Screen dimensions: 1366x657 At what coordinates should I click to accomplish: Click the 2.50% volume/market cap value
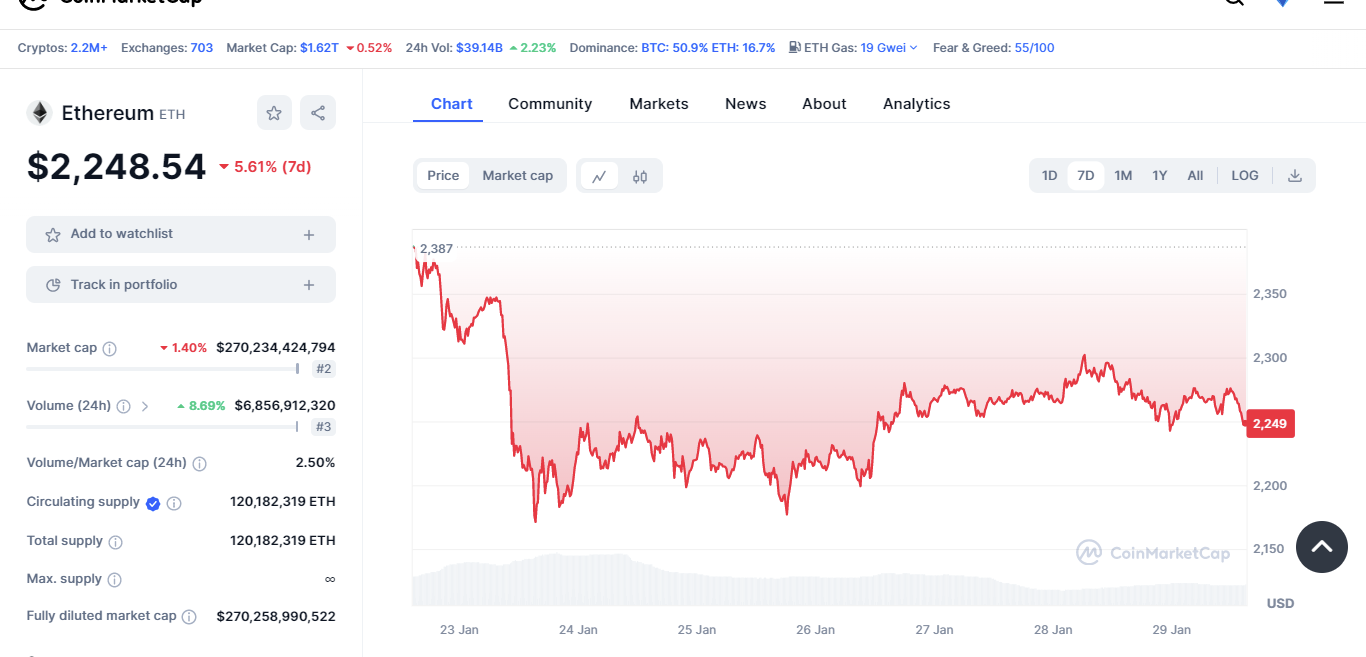point(315,463)
